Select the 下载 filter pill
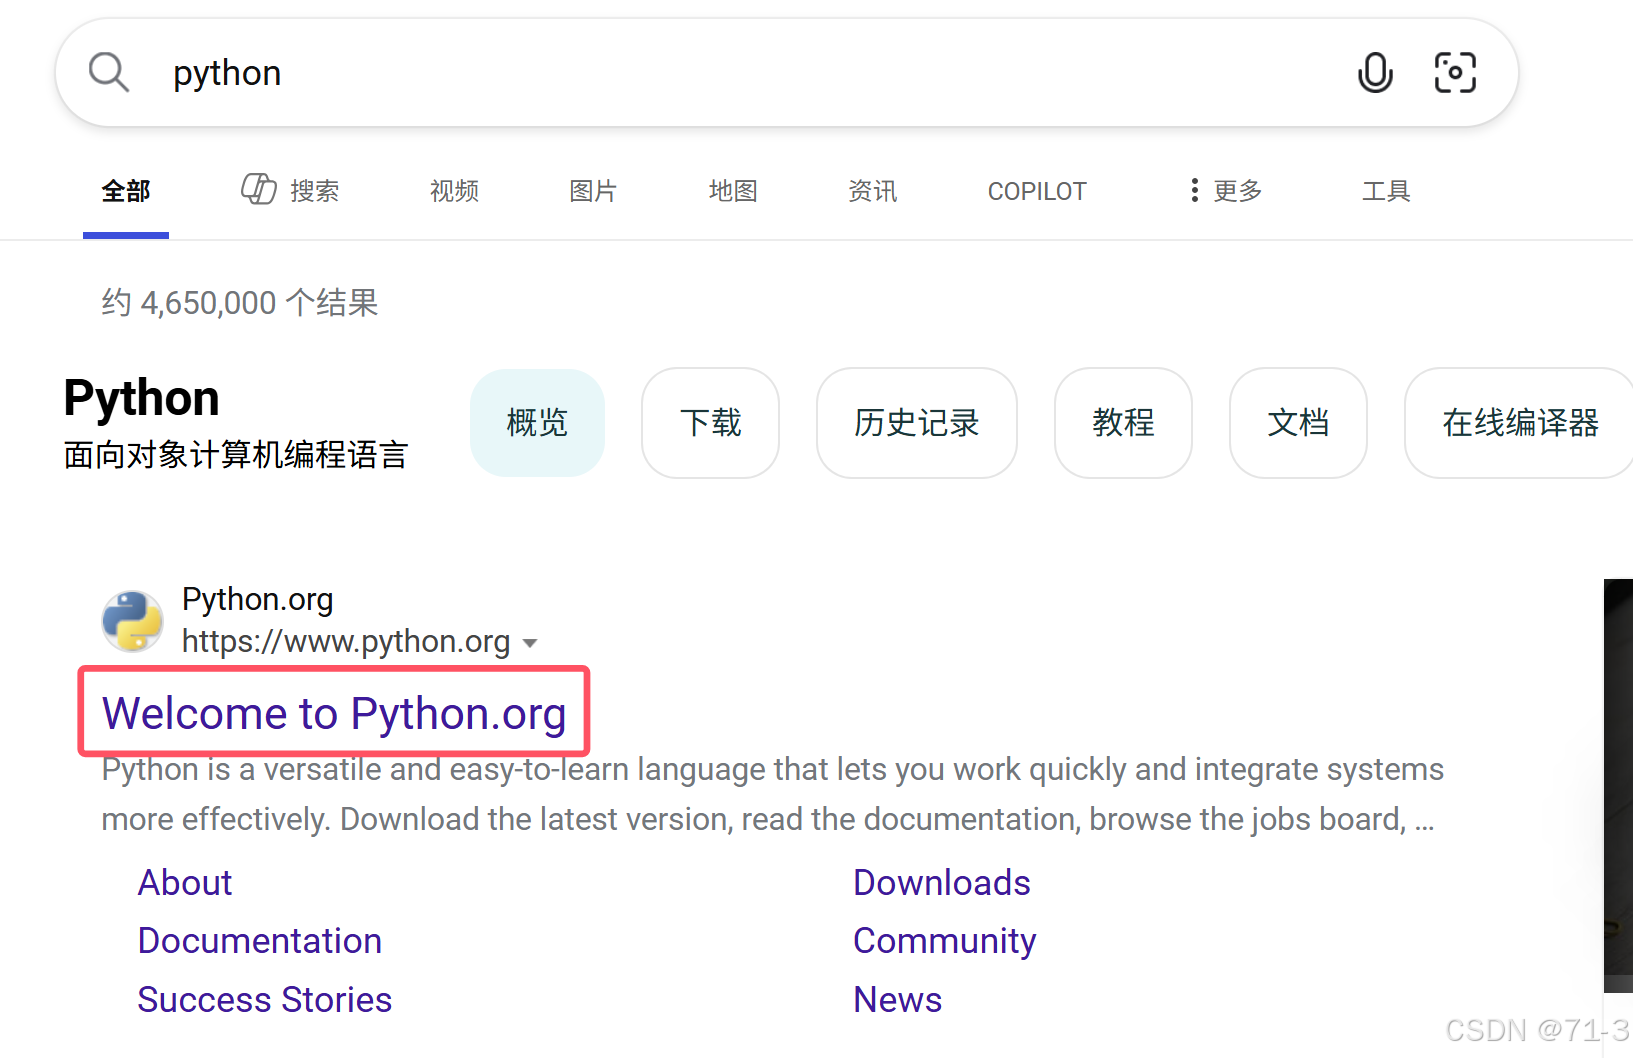 (710, 422)
